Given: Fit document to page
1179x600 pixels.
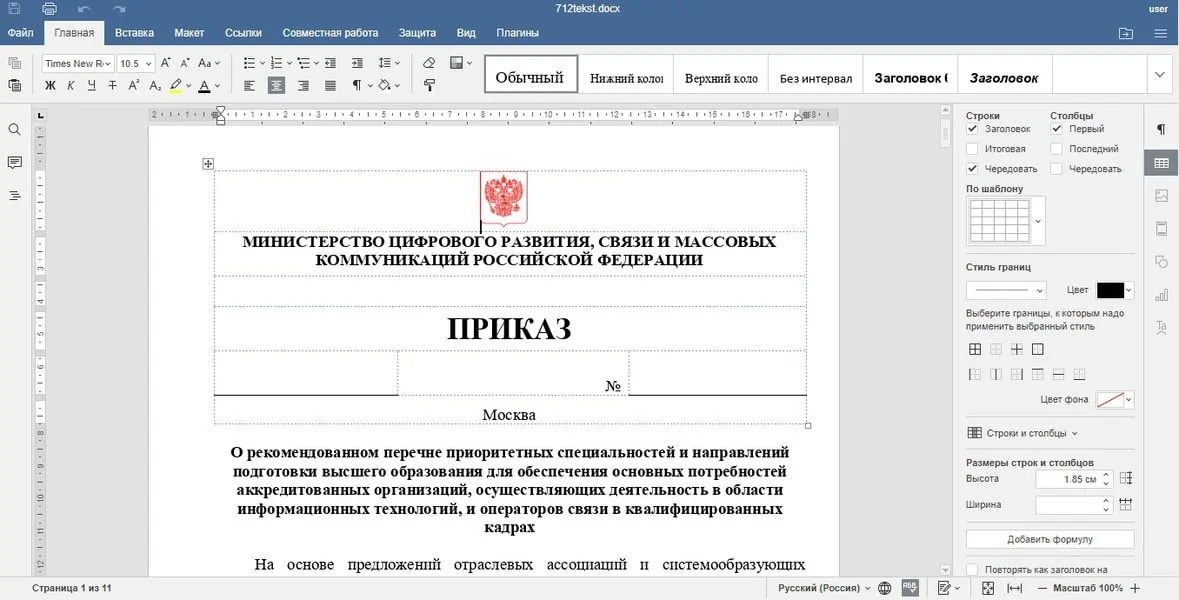Looking at the screenshot, I should 988,588.
